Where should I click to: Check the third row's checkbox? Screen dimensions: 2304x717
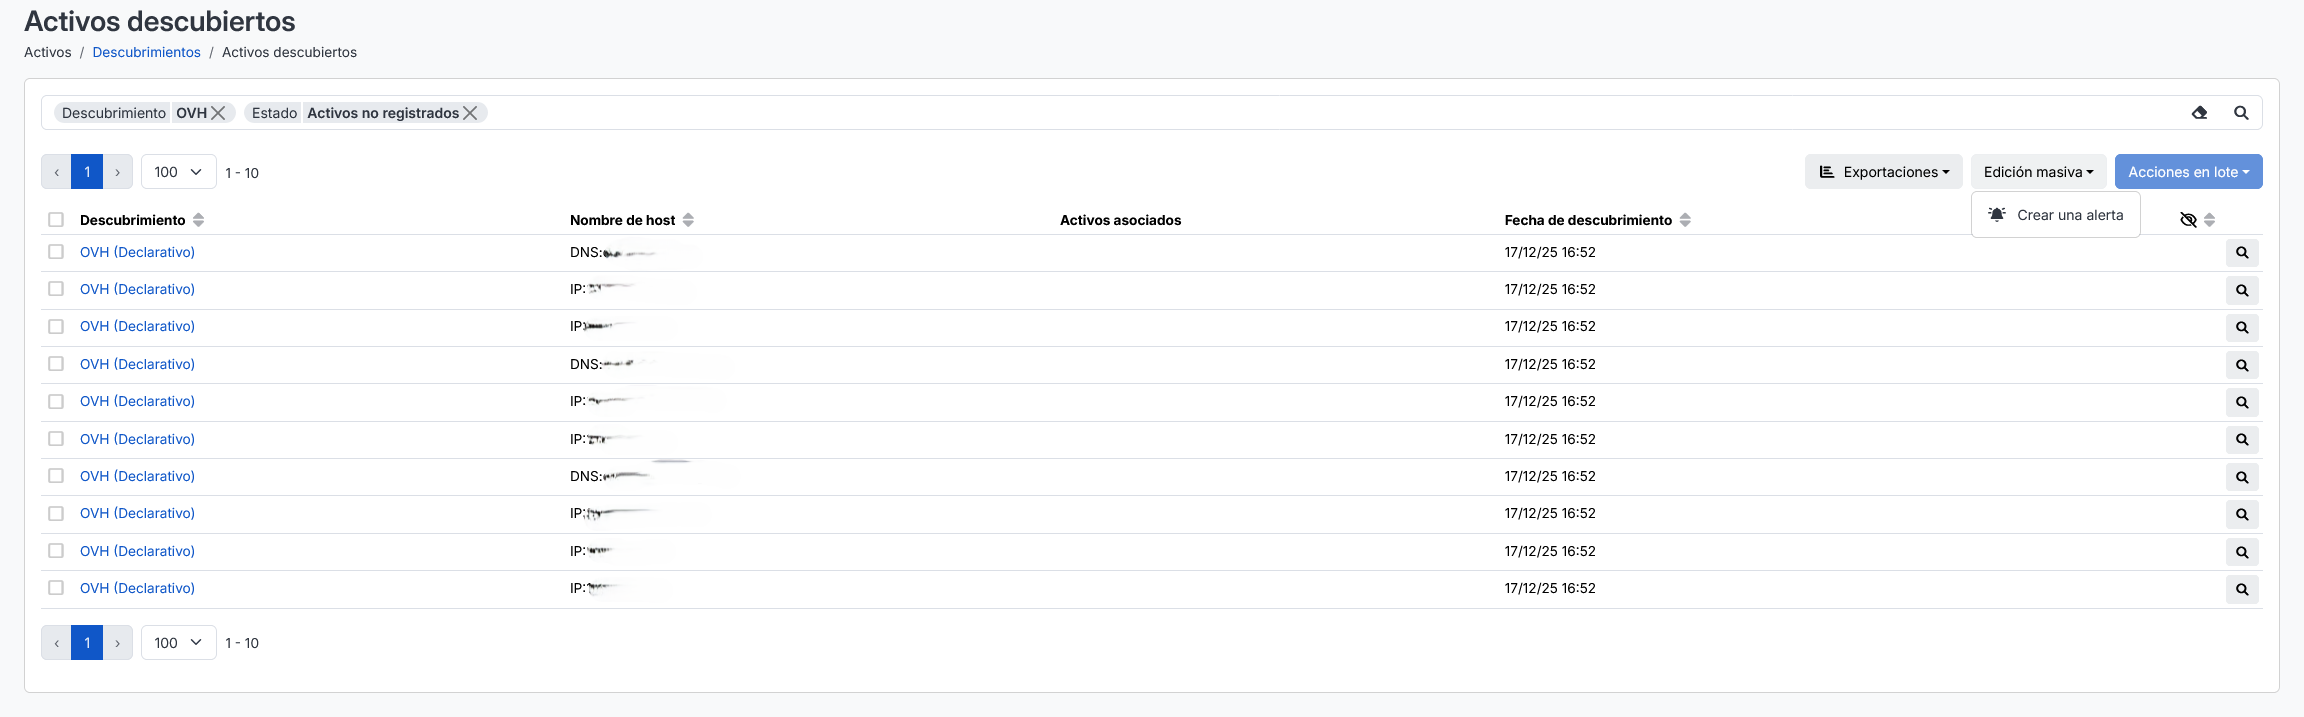coord(56,327)
